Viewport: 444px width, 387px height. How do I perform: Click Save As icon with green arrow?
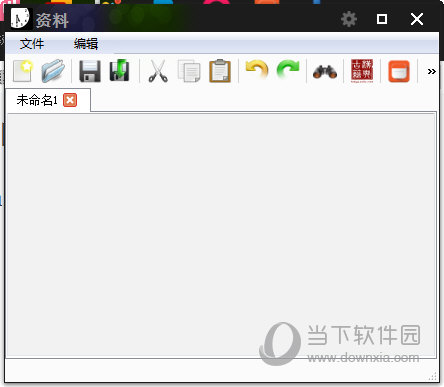(119, 70)
